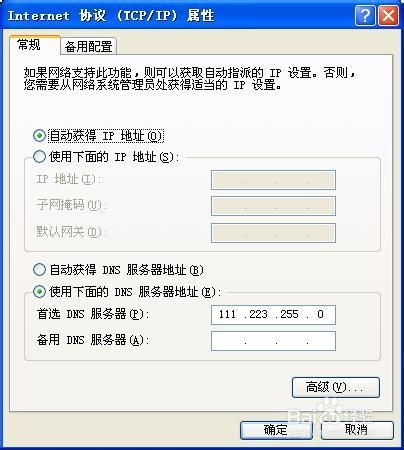Open the 备用配置 tab
The height and width of the screenshot is (450, 404).
(88, 46)
